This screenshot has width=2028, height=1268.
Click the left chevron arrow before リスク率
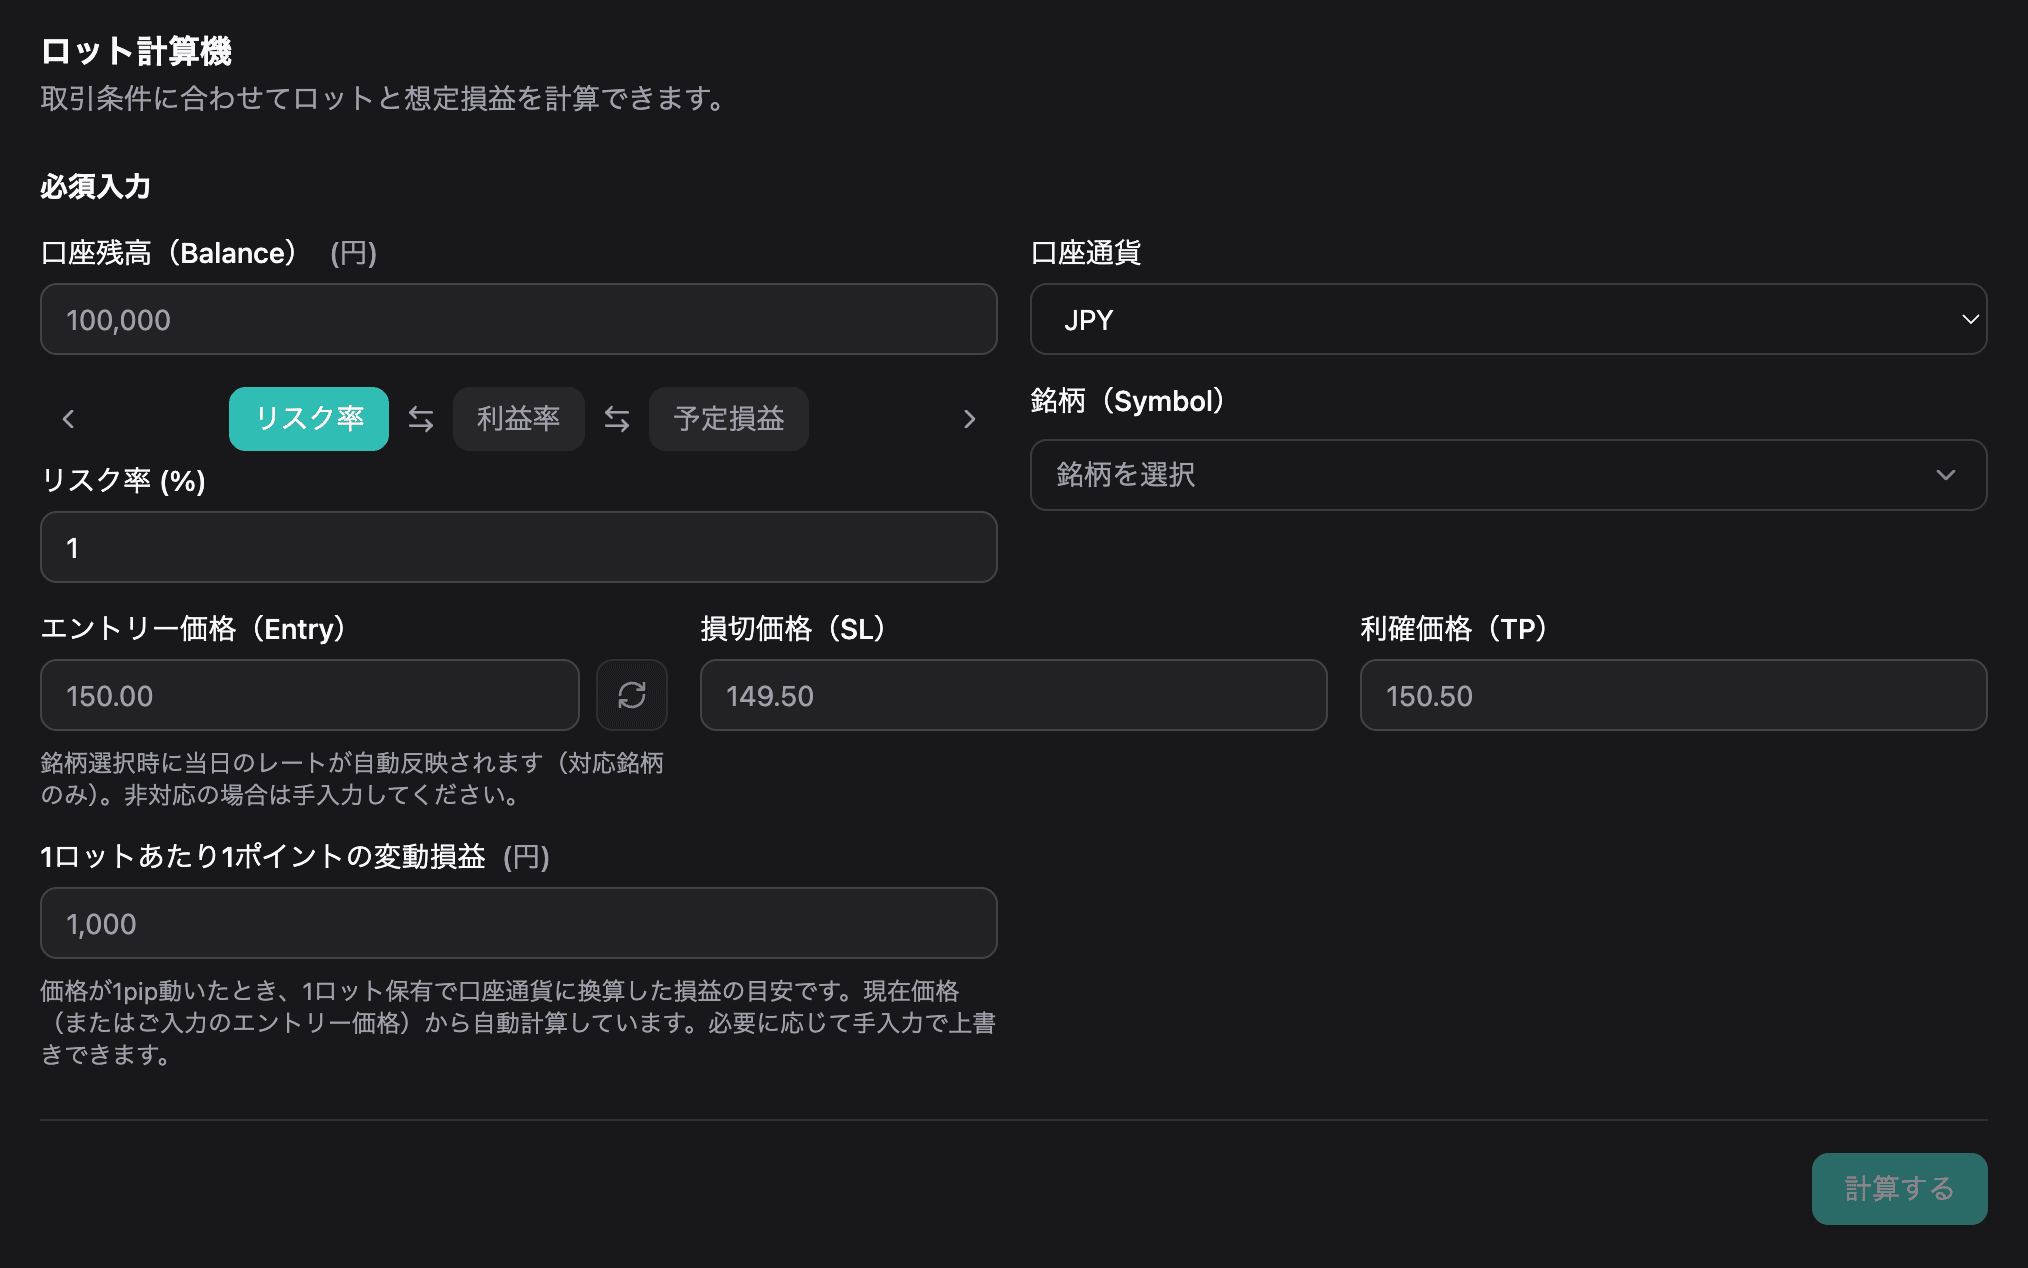(68, 419)
